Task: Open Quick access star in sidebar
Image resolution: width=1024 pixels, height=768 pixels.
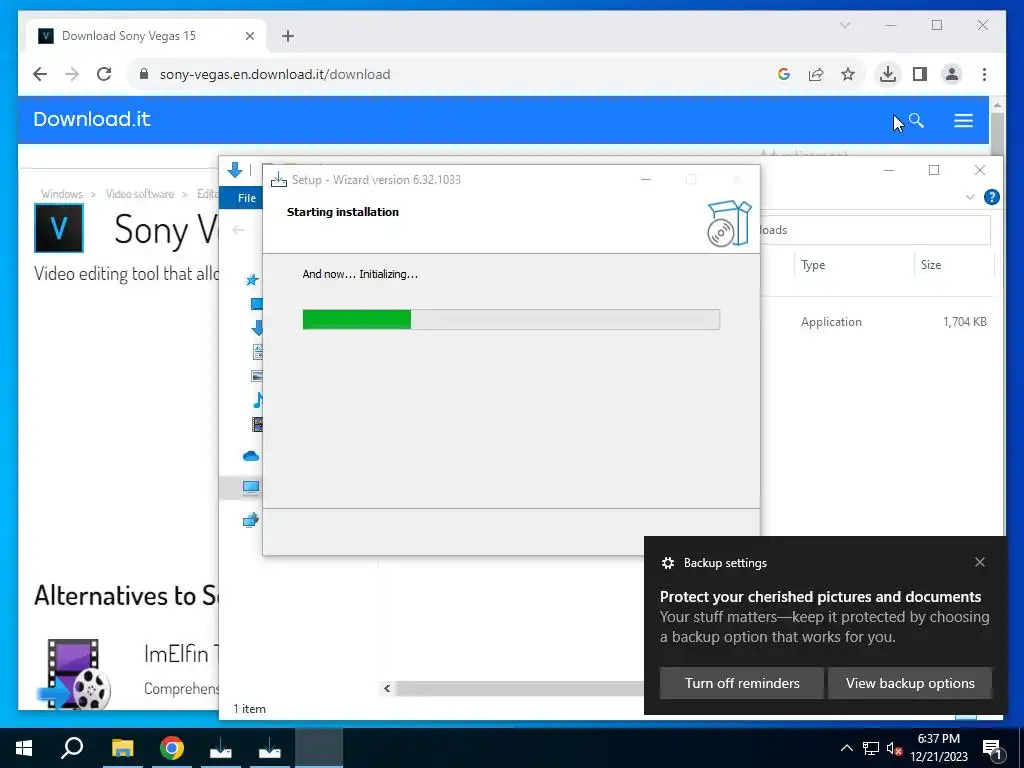Action: pos(251,280)
